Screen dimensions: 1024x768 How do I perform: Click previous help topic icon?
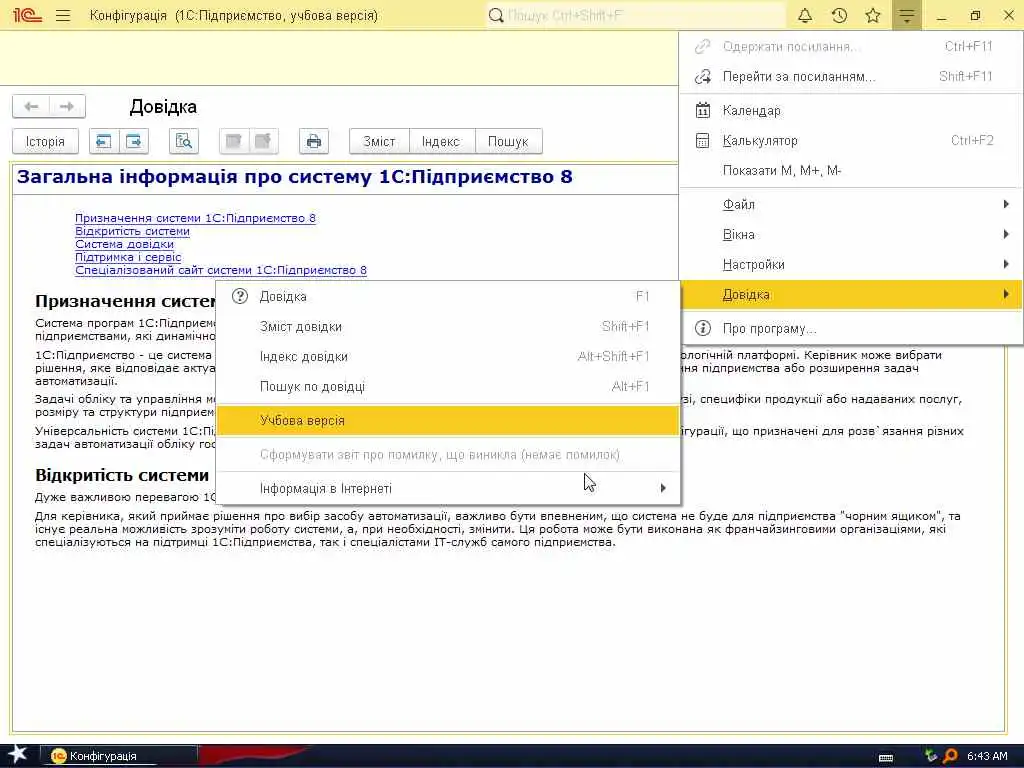(104, 141)
